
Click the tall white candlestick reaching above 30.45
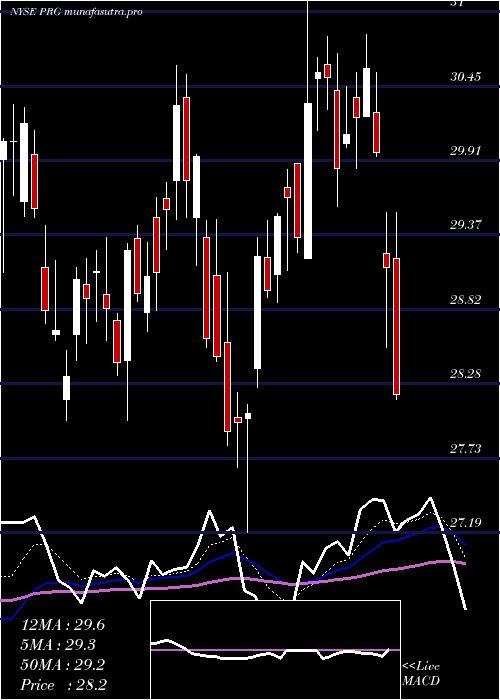click(308, 181)
